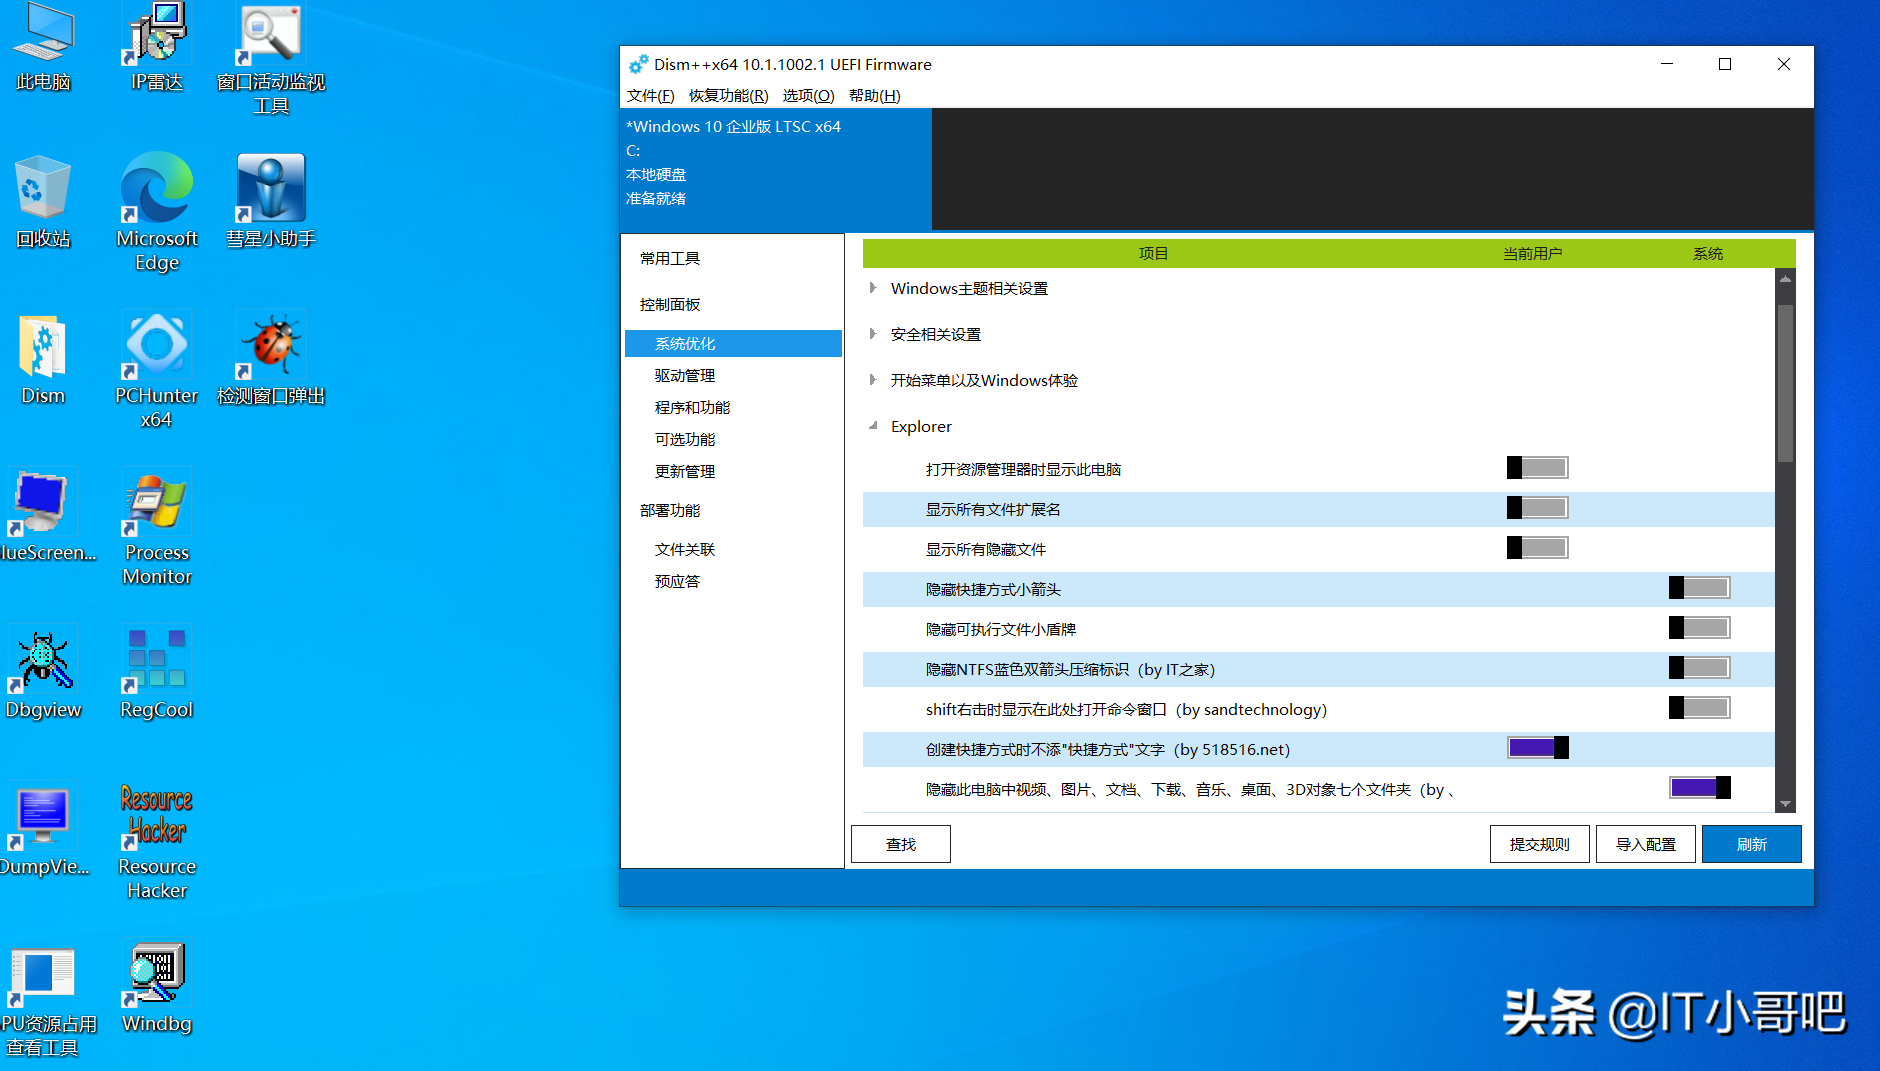Viewport: 1880px width, 1071px height.
Task: Open the DumpView desktop shortcut
Action: coord(43,830)
